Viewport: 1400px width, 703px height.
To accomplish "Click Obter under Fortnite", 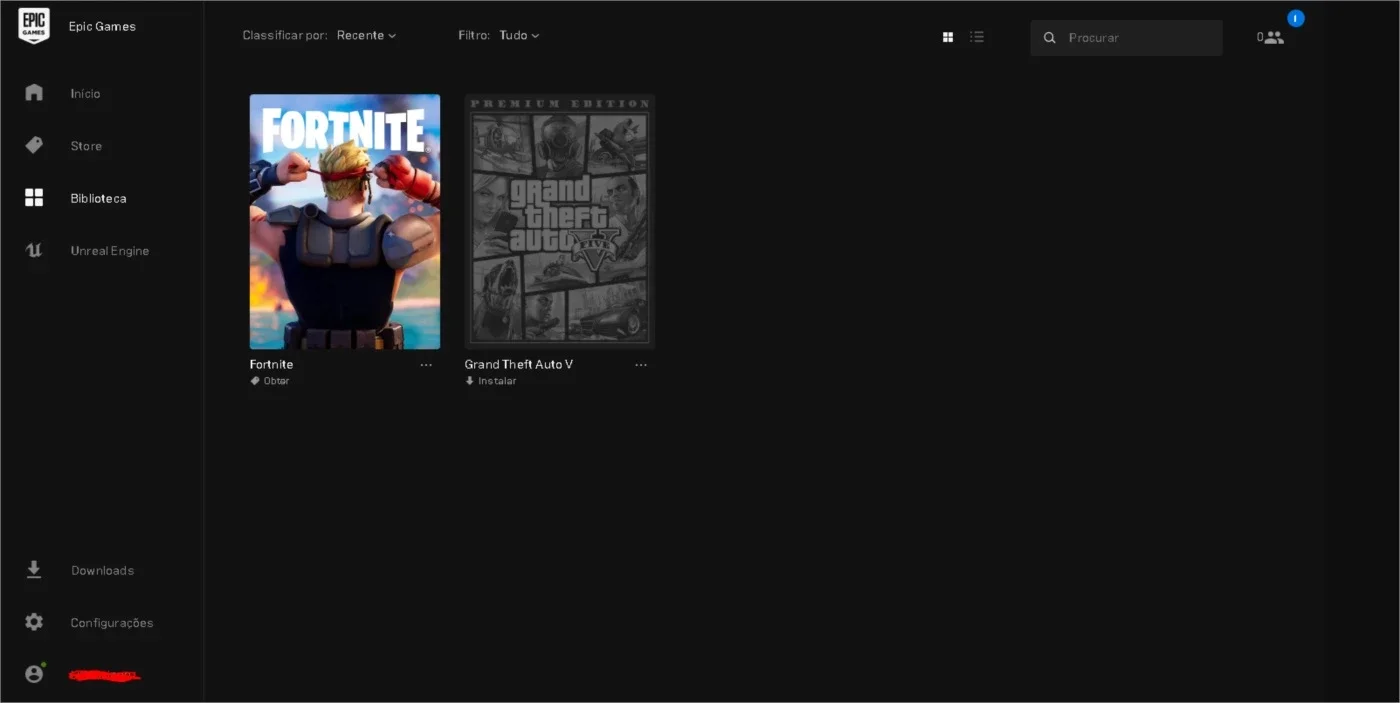I will (x=270, y=381).
